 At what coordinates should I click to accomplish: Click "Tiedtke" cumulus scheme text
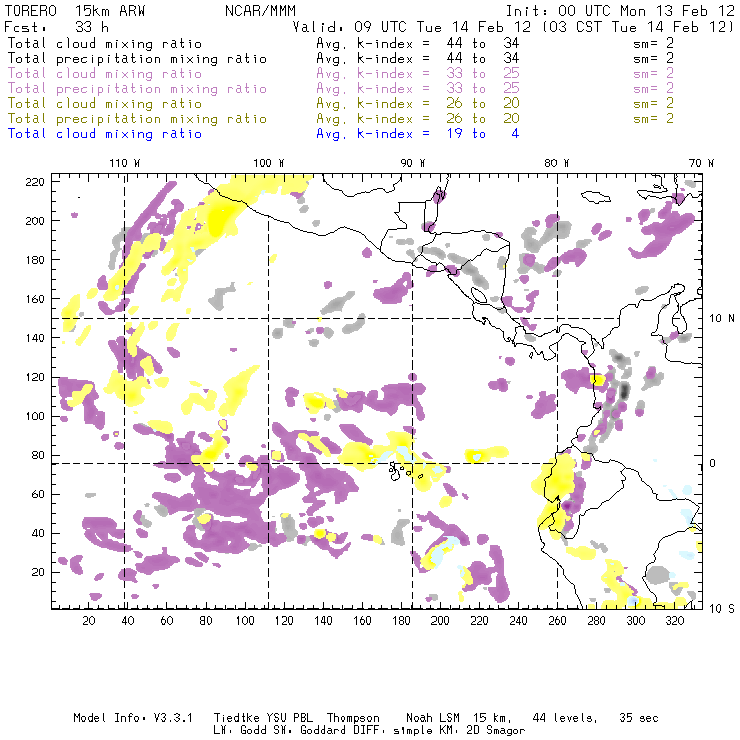tap(236, 718)
